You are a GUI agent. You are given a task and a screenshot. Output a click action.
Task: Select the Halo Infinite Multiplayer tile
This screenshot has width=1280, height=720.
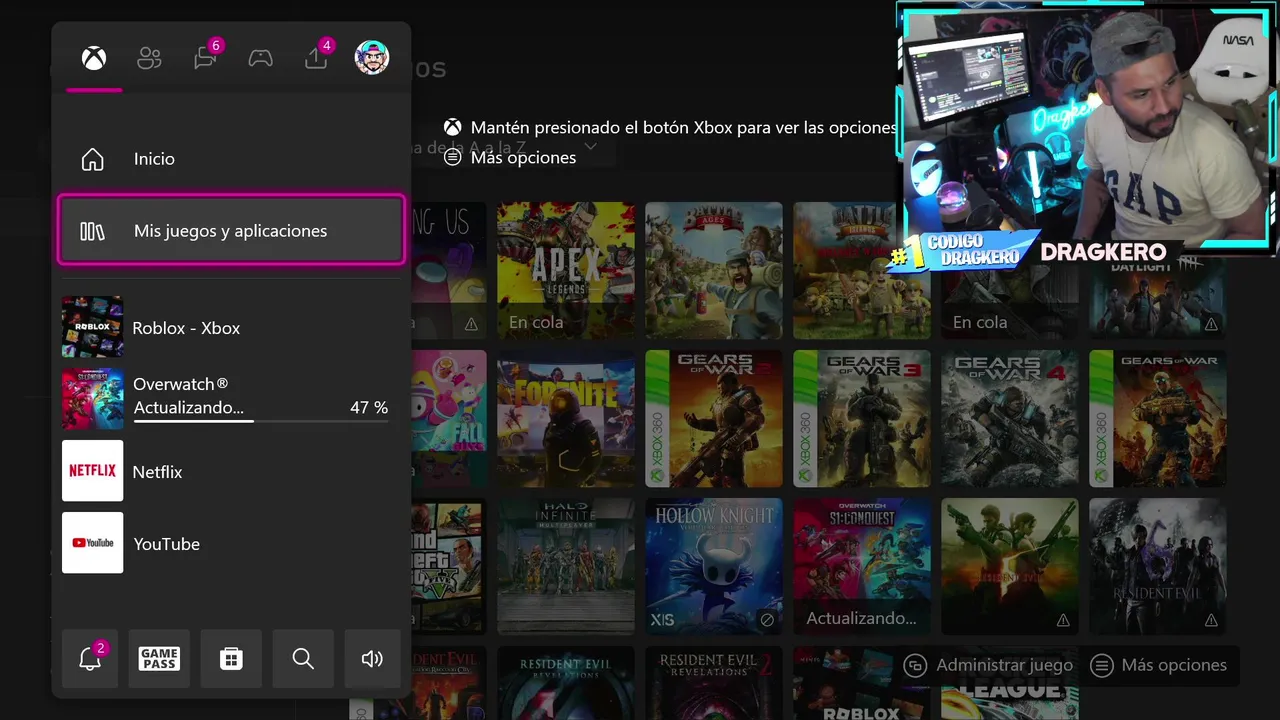566,567
